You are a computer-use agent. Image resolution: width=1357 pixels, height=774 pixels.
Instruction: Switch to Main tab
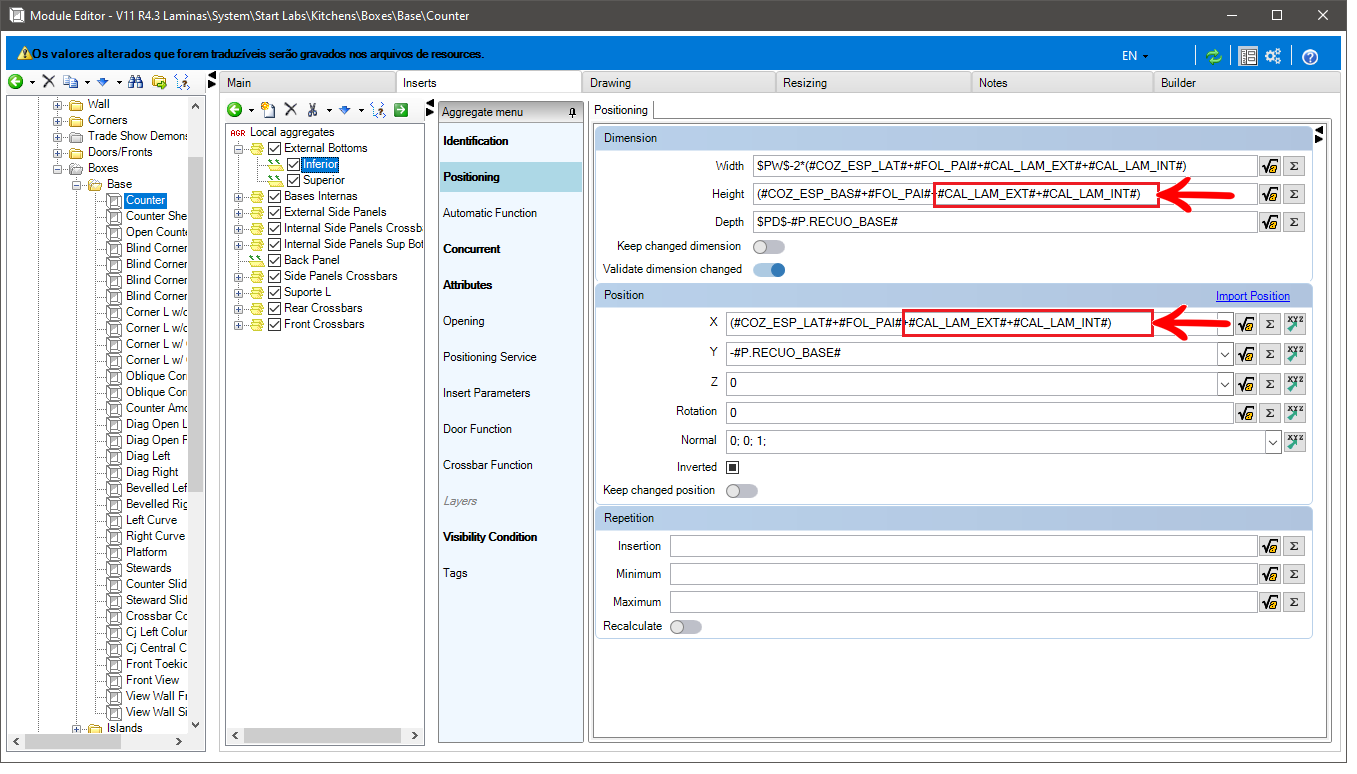pyautogui.click(x=307, y=83)
